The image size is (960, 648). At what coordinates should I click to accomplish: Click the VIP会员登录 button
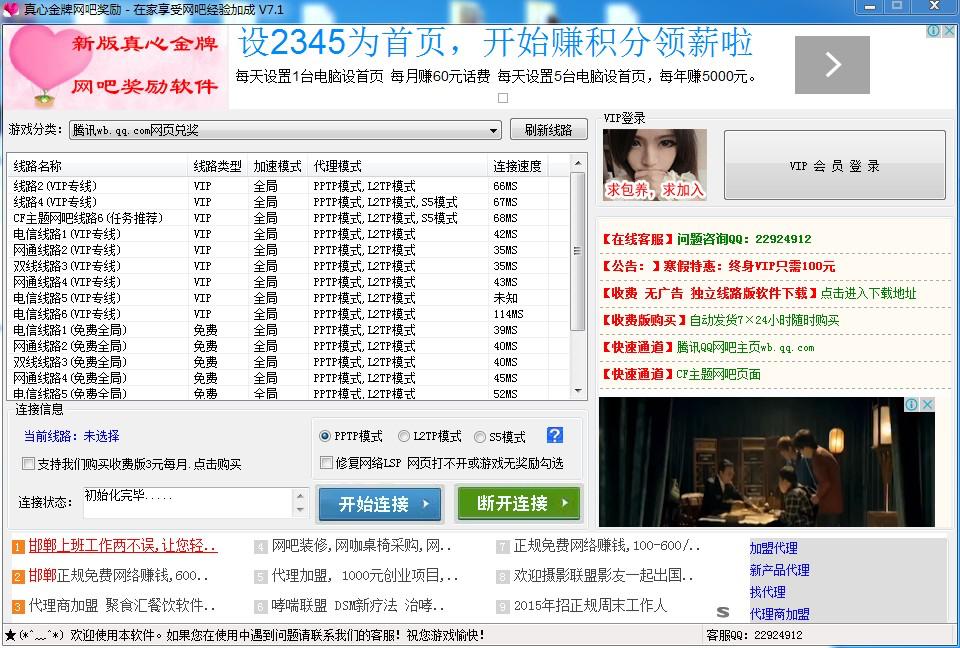pos(834,165)
